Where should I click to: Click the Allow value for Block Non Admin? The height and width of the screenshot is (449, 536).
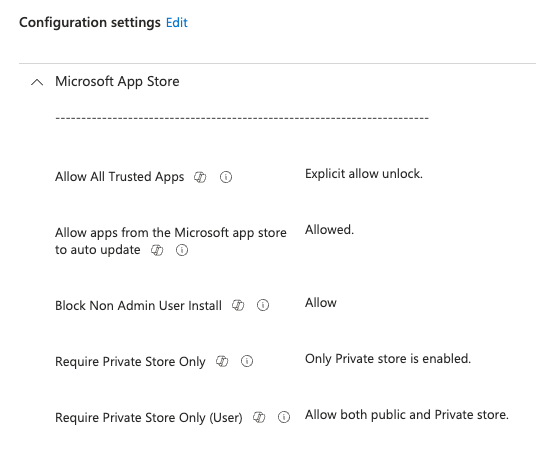pyautogui.click(x=321, y=303)
